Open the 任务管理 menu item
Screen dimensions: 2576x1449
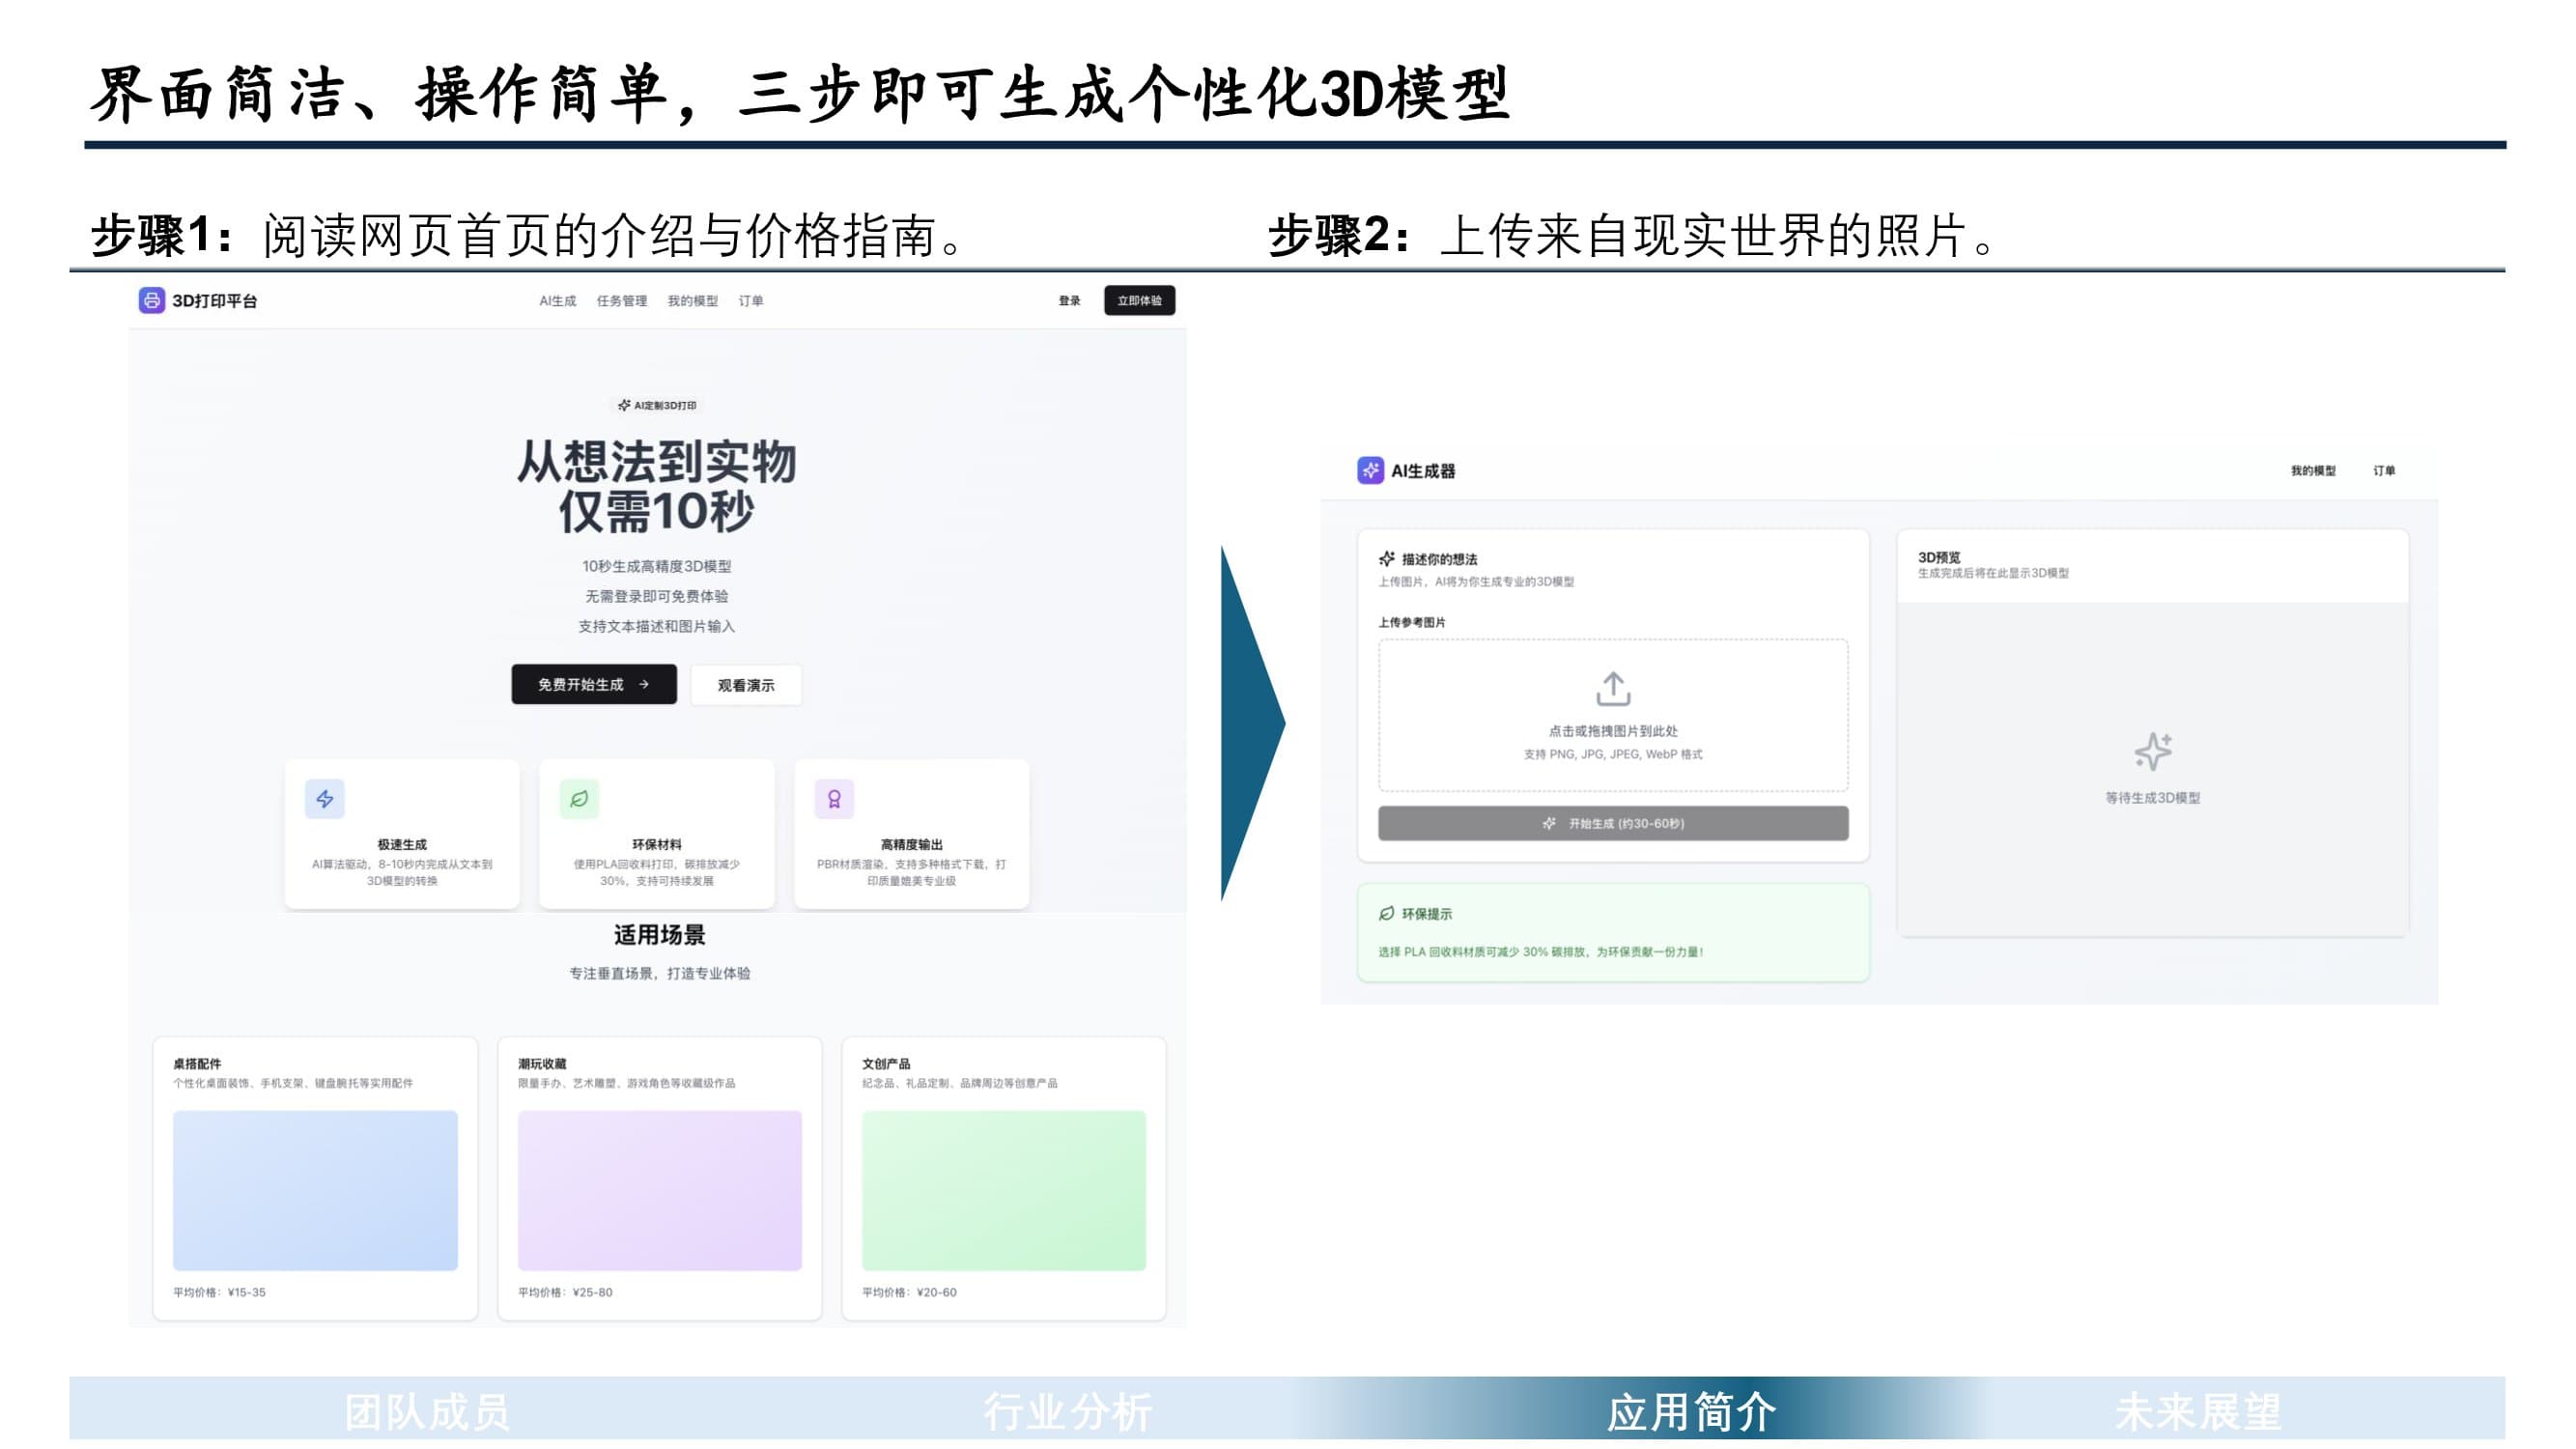pos(622,300)
